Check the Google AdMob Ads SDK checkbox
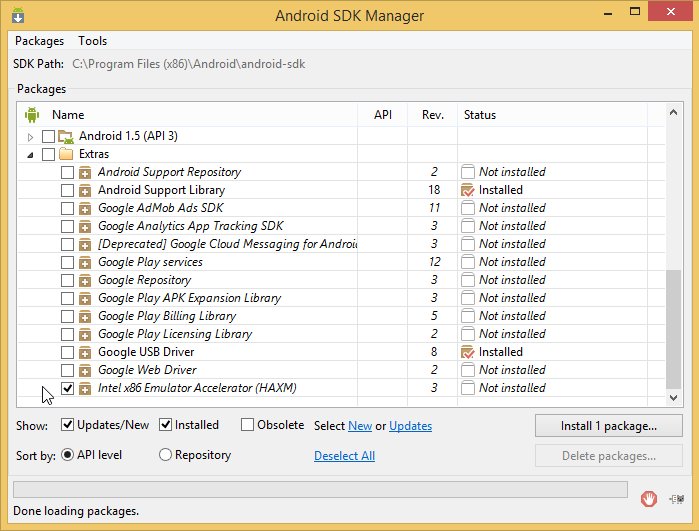 [67, 208]
